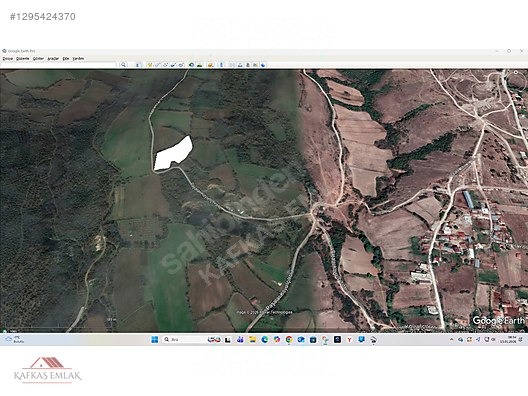The width and height of the screenshot is (528, 396).
Task: Open the Araçlar menu
Action: 53,59
